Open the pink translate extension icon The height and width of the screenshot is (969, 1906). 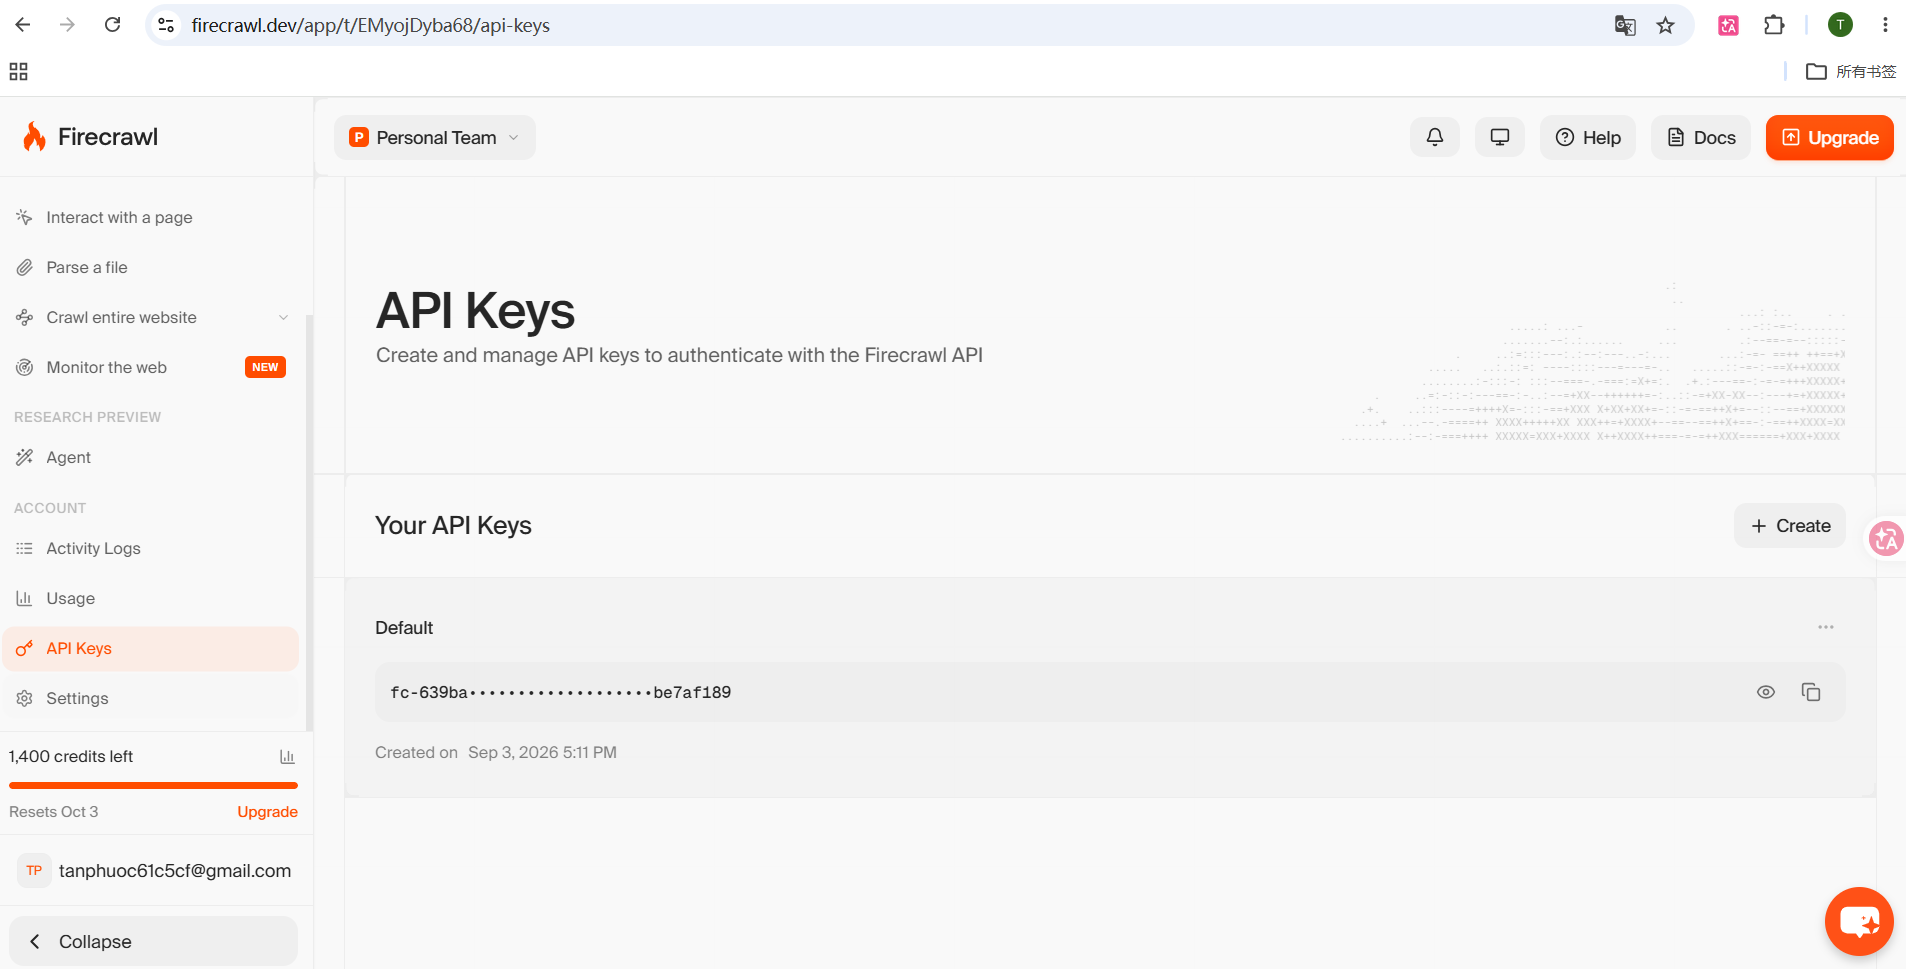[x=1728, y=25]
